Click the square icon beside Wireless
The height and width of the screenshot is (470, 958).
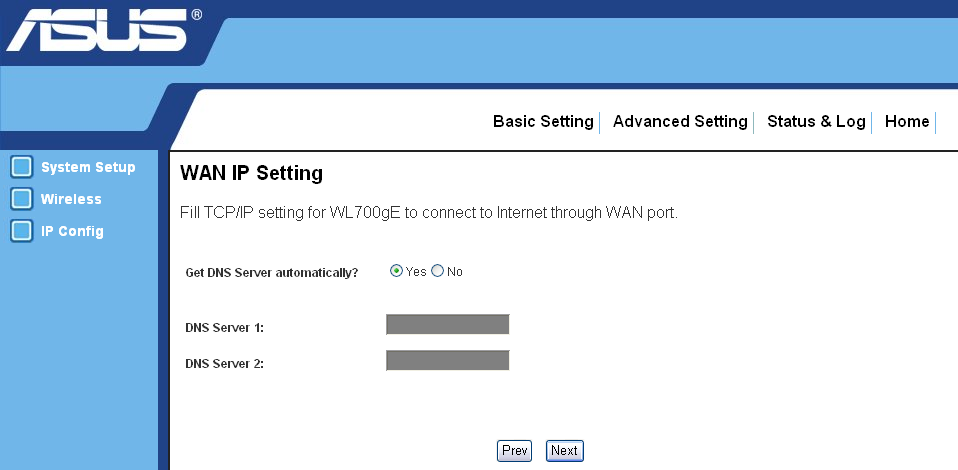click(x=21, y=199)
